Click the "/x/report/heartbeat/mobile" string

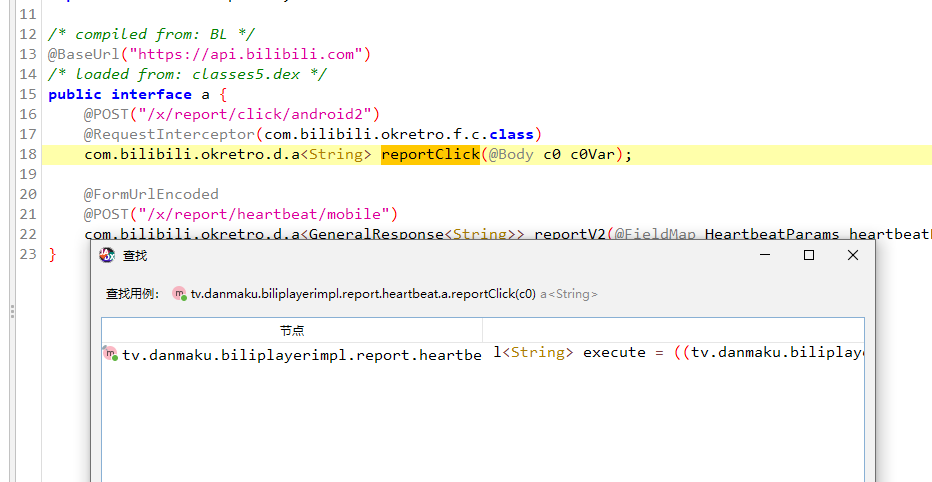click(264, 214)
